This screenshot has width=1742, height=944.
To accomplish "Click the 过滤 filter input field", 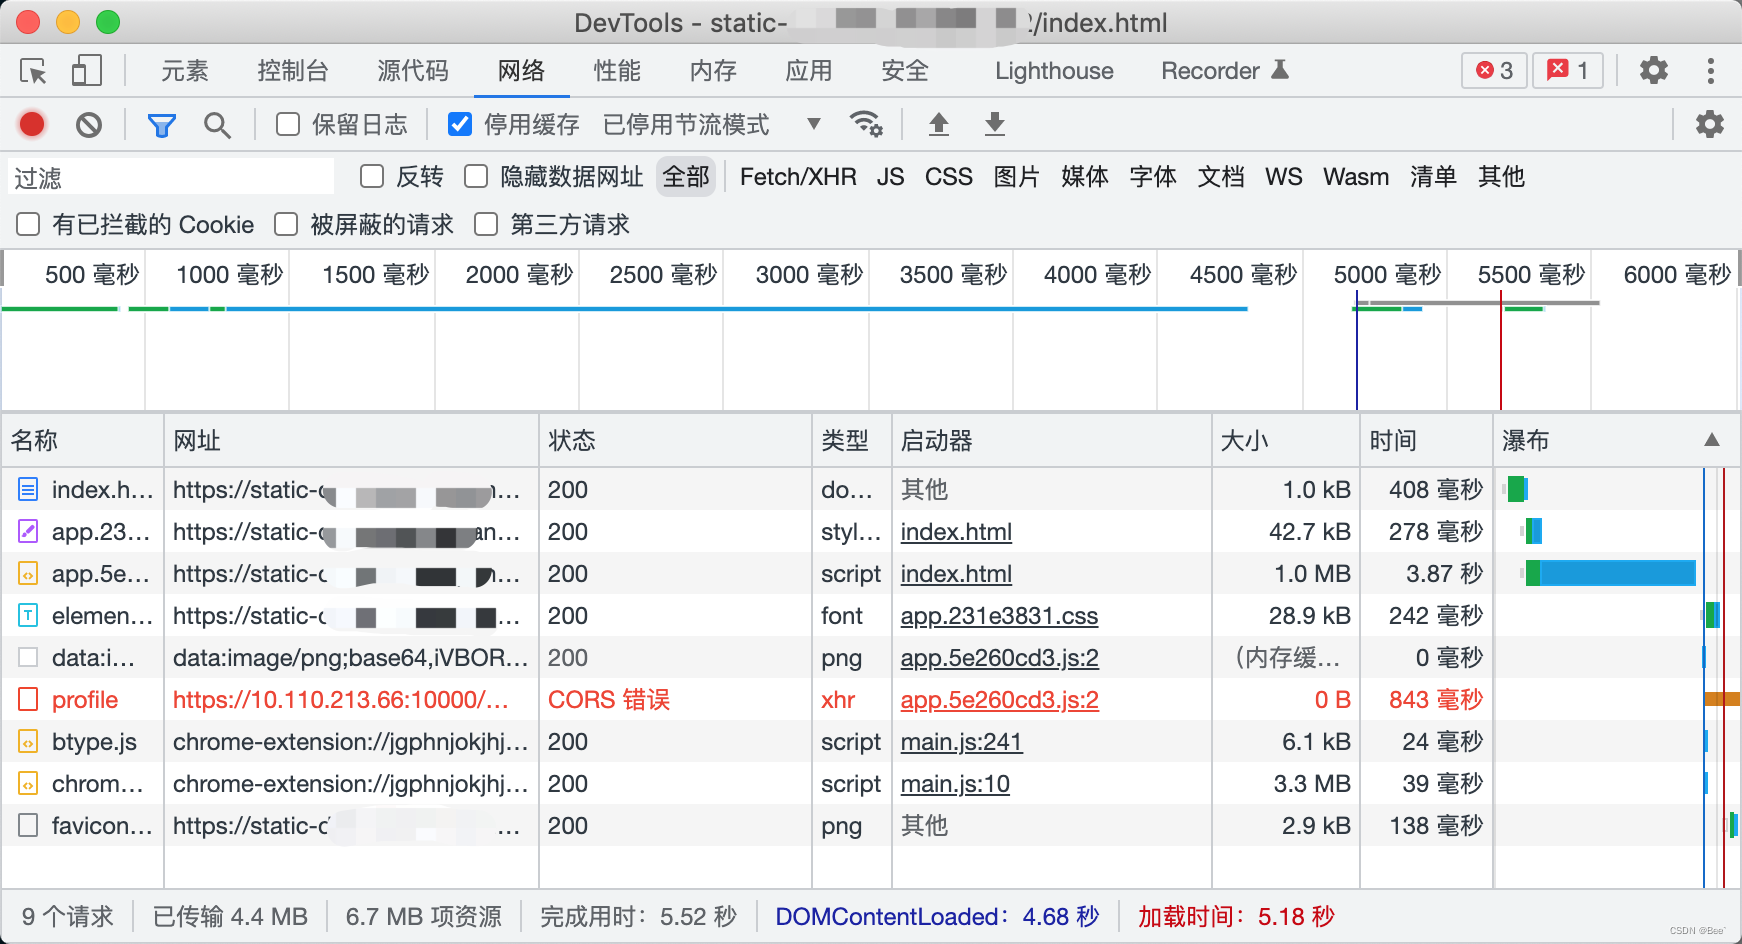I will 171,177.
